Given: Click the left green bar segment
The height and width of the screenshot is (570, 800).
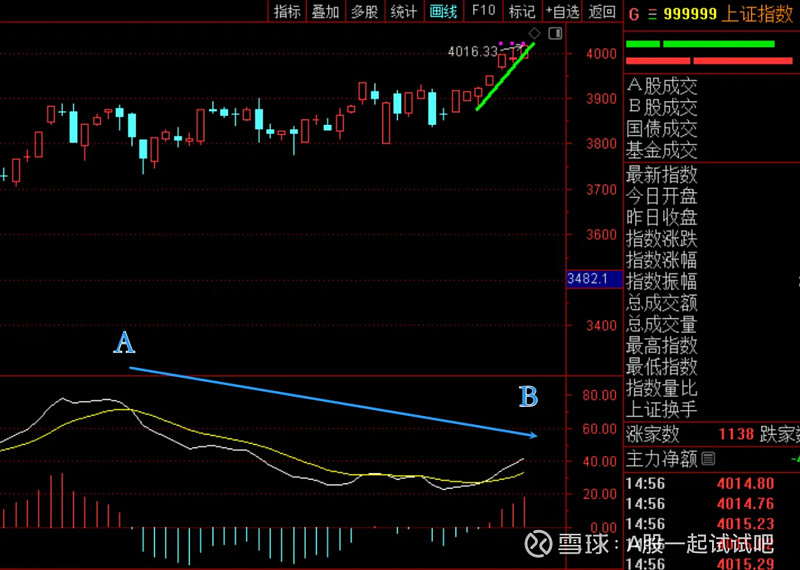Looking at the screenshot, I should [643, 44].
